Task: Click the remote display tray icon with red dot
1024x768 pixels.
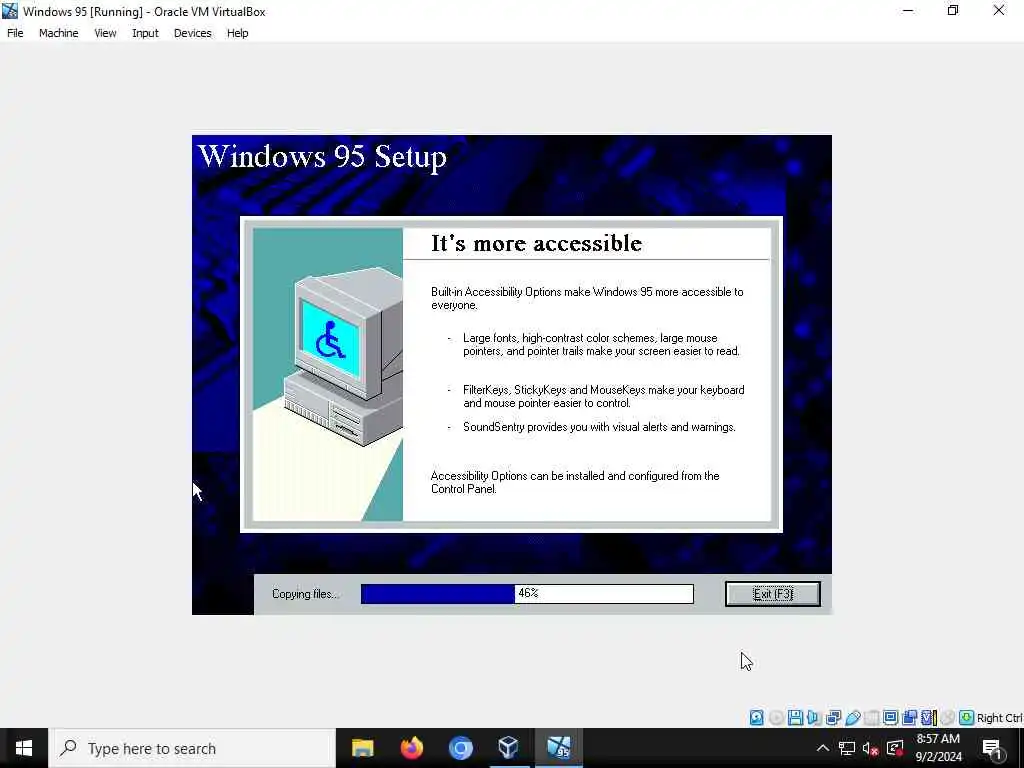Action: (895, 748)
